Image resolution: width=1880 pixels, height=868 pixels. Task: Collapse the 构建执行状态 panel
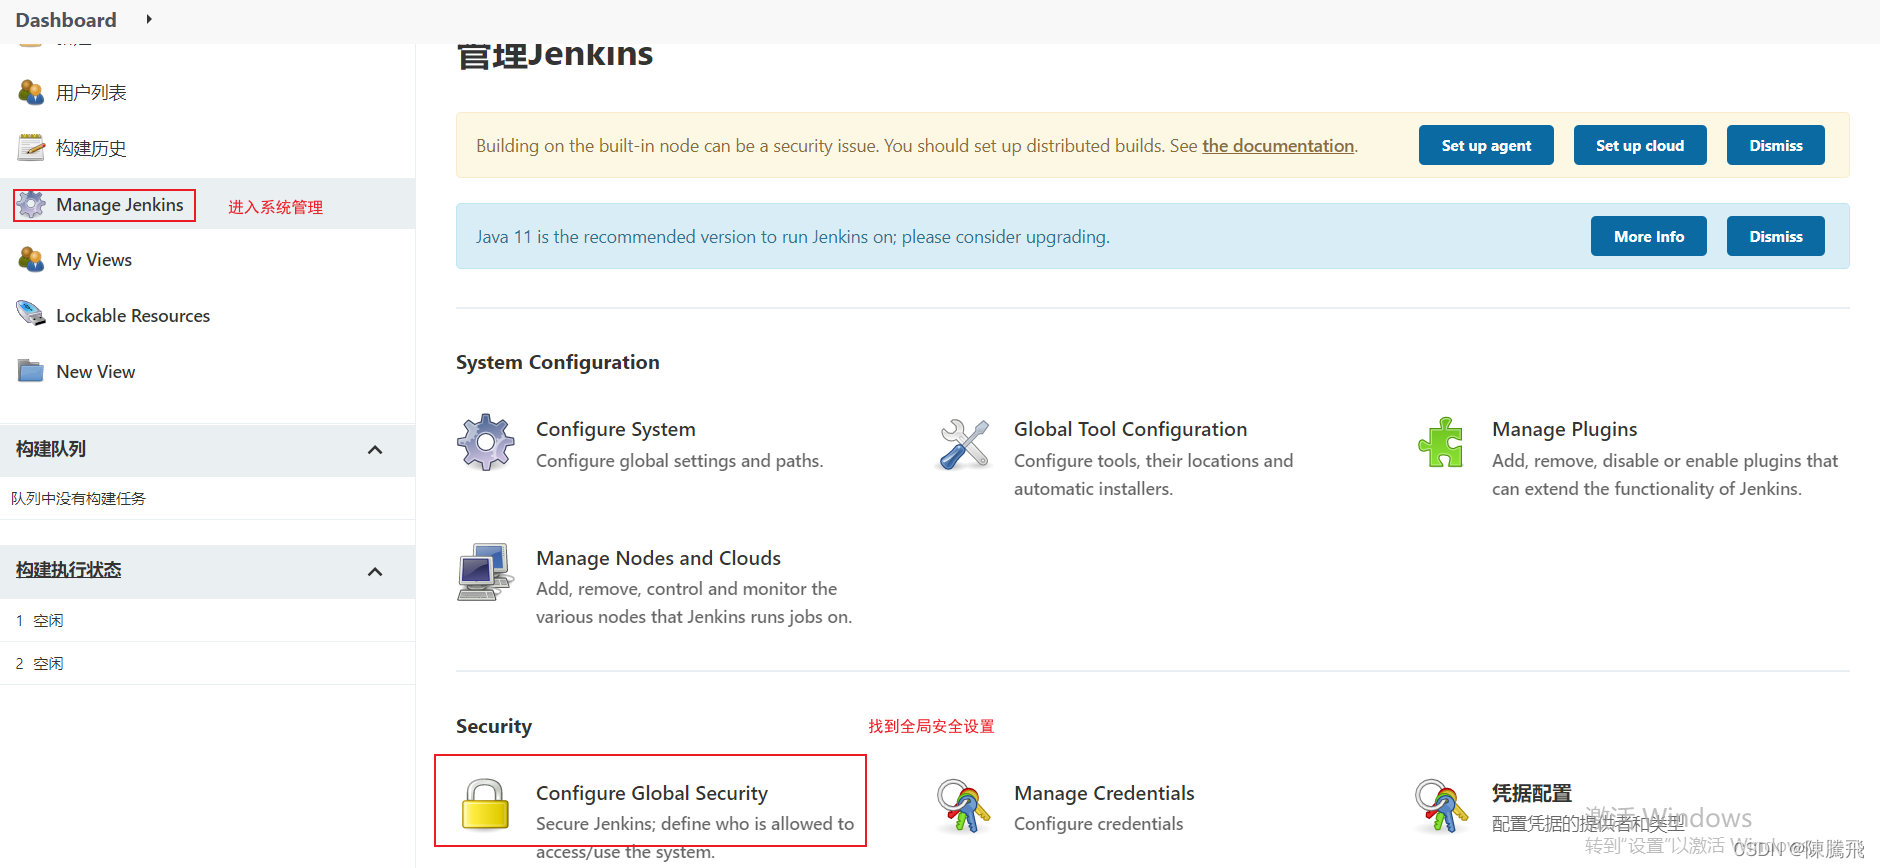[x=375, y=572]
